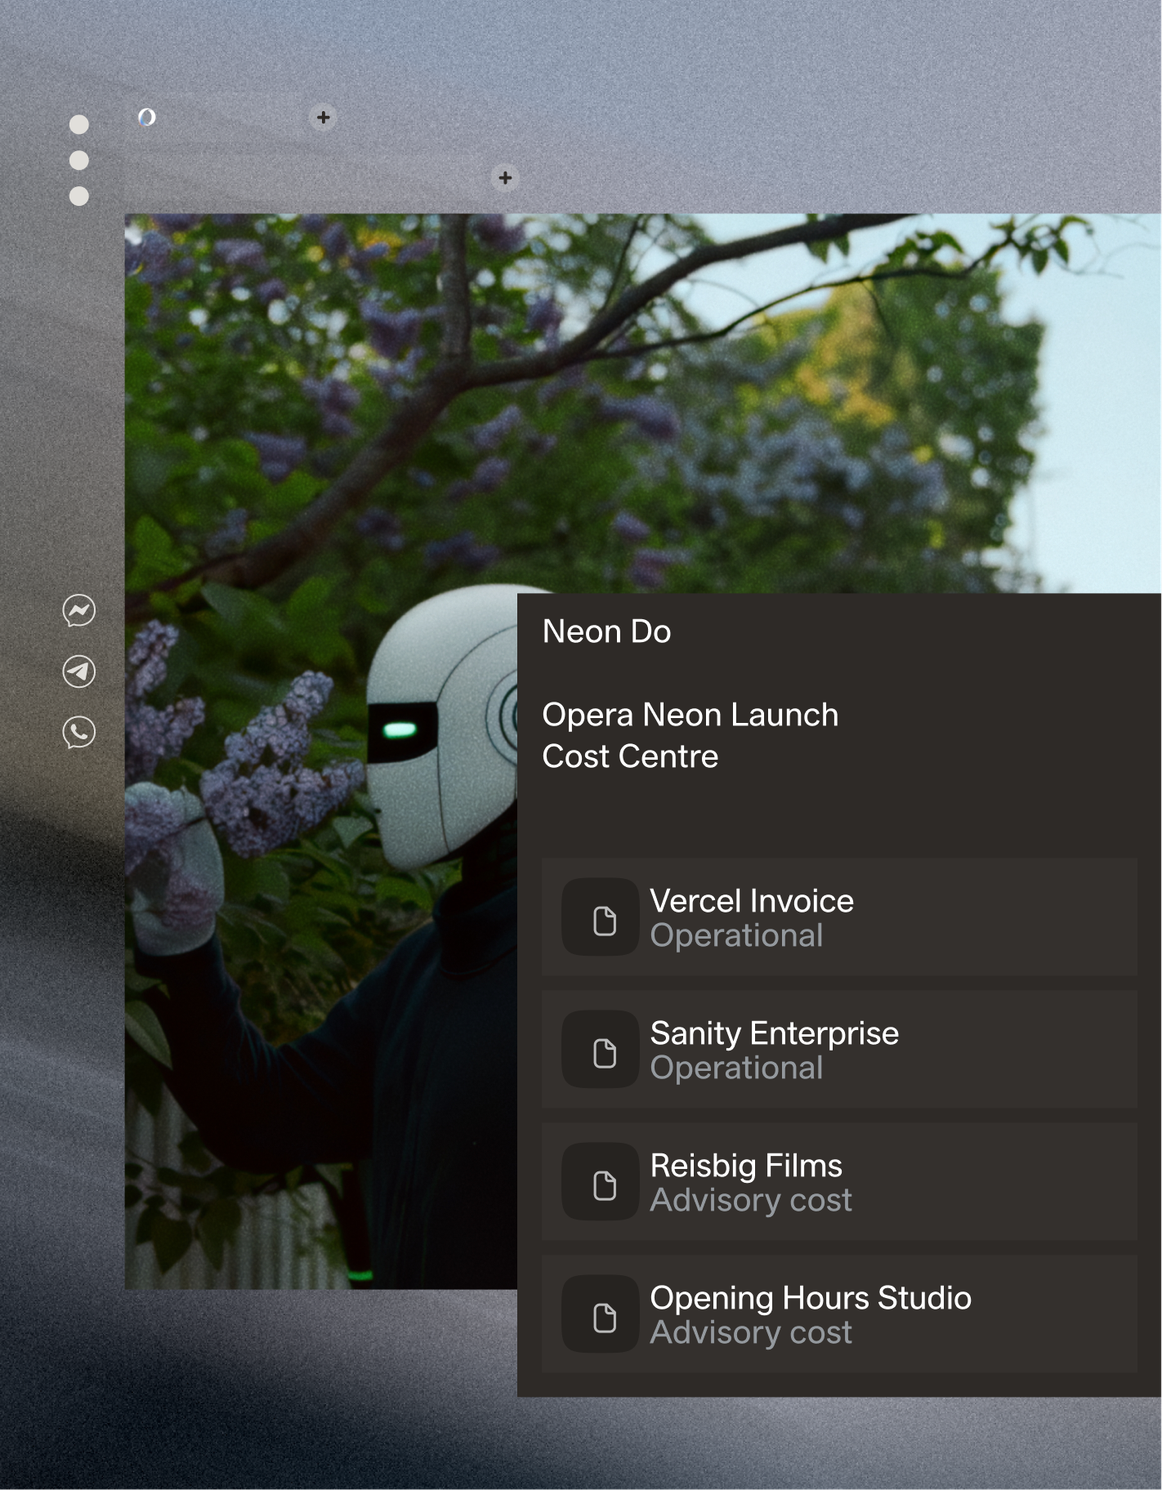Screen dimensions: 1162x1490
Task: Click the Advisory cost label under Reisbig Films
Action: [x=751, y=1200]
